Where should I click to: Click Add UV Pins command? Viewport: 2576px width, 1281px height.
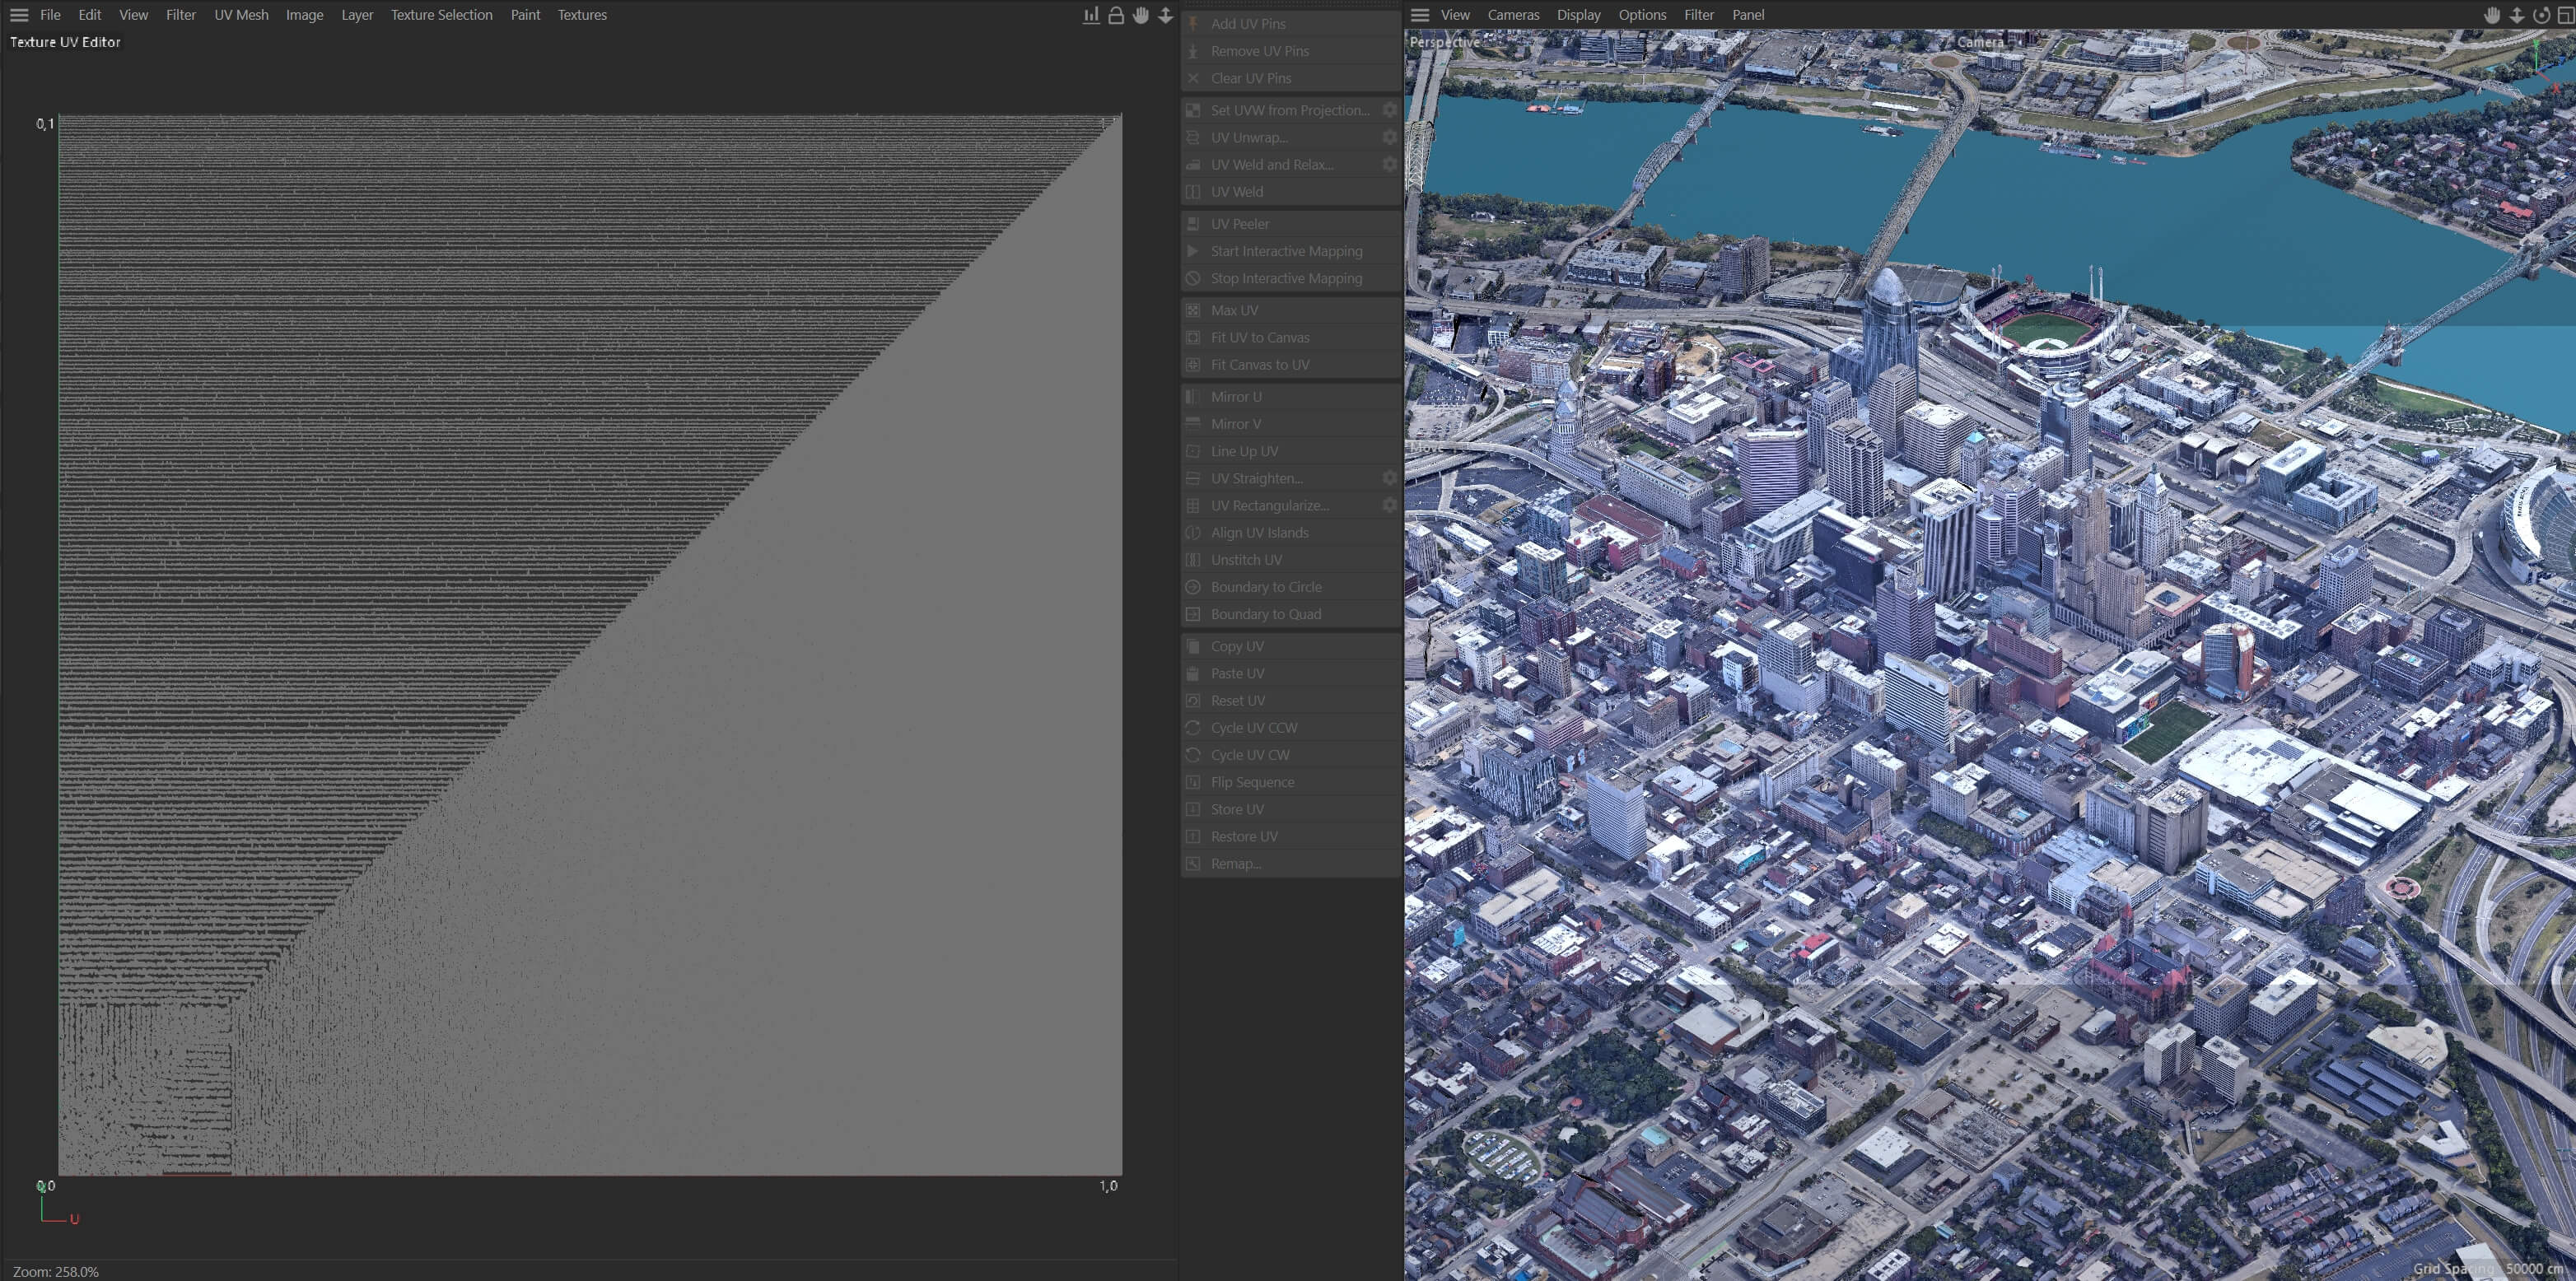1290,24
